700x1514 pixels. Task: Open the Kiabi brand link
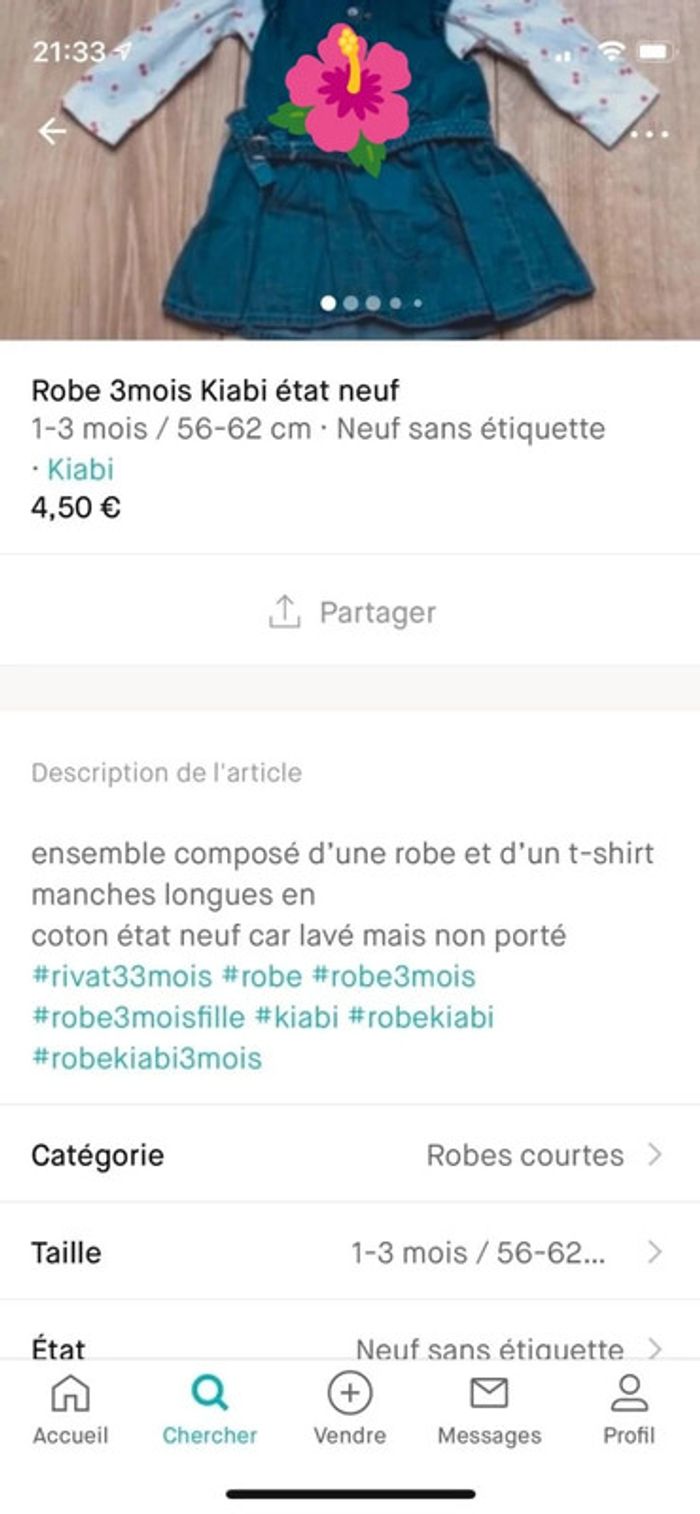click(82, 466)
